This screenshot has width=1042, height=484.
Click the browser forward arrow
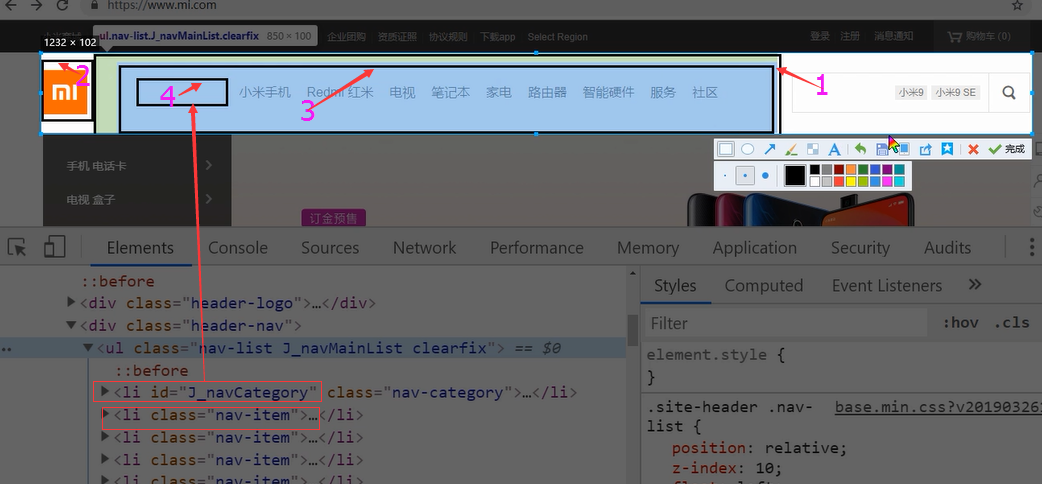pos(37,5)
